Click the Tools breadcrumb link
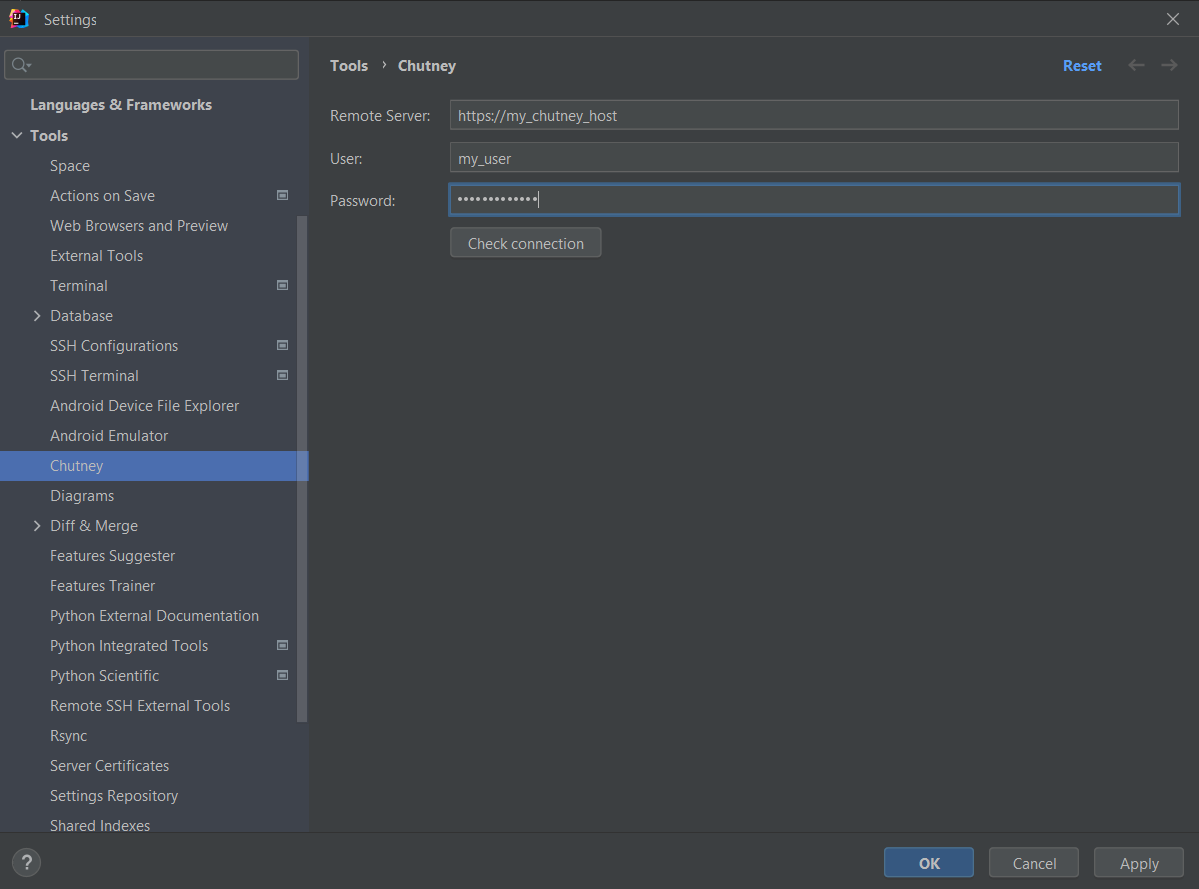 (349, 66)
